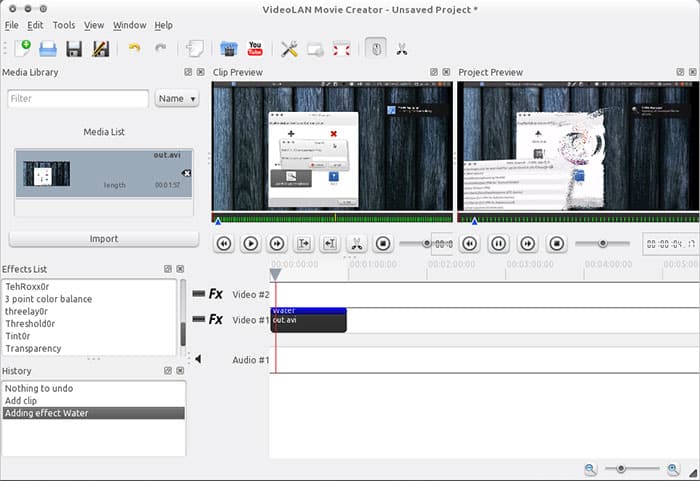Zoom in the timeline
Viewport: 700px width, 481px height.
[x=673, y=469]
